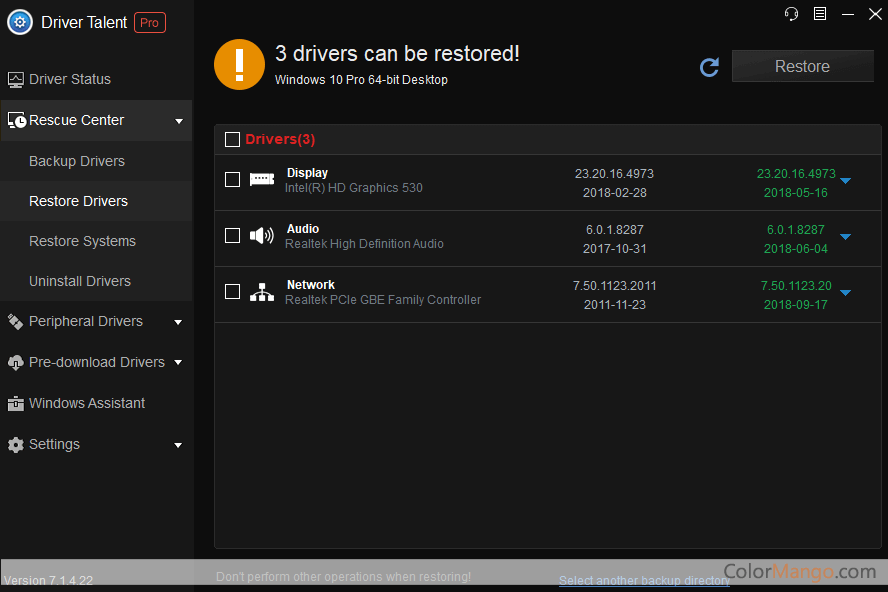This screenshot has height=592, width=888.
Task: Go to Restore Systems section
Action: (82, 241)
